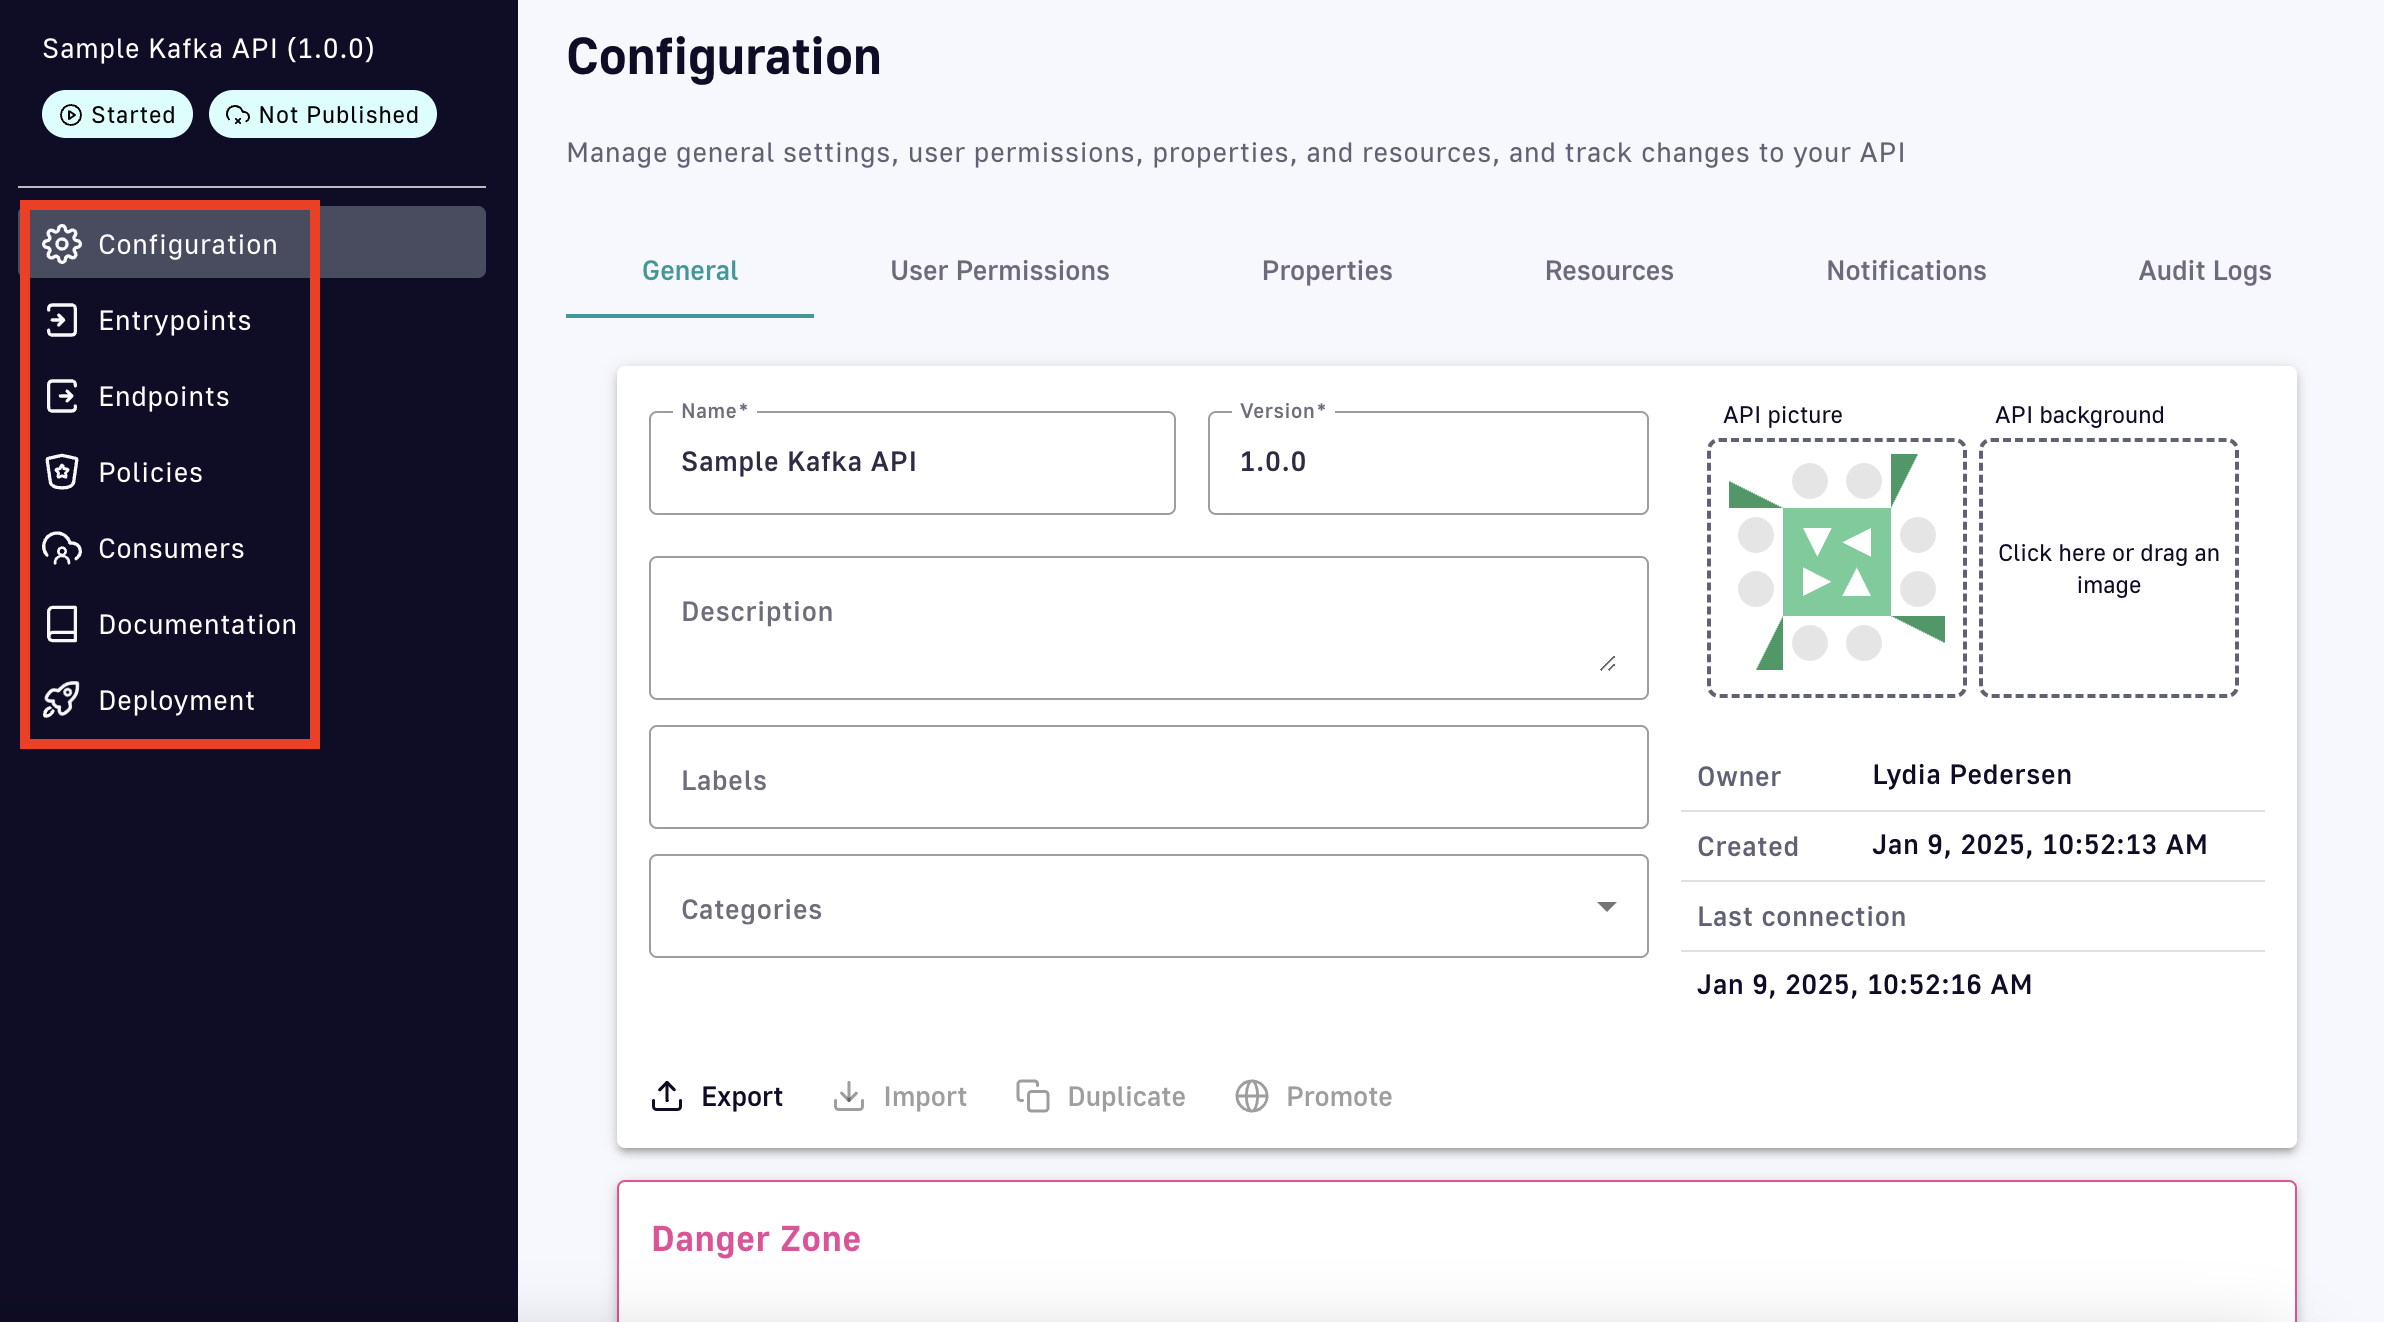Click the Entrypoints arrow icon

click(62, 320)
